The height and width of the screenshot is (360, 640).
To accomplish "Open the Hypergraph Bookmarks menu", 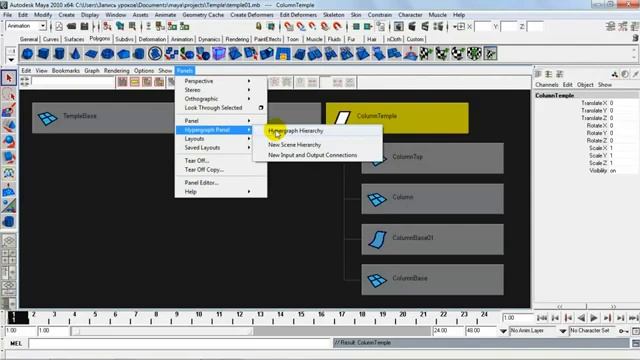I will (x=66, y=71).
